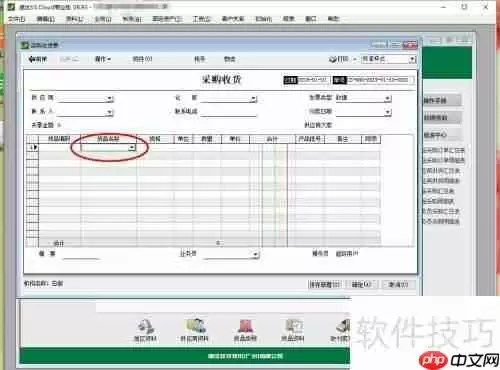Click the back-arrow new order toolbar icon

click(38, 59)
